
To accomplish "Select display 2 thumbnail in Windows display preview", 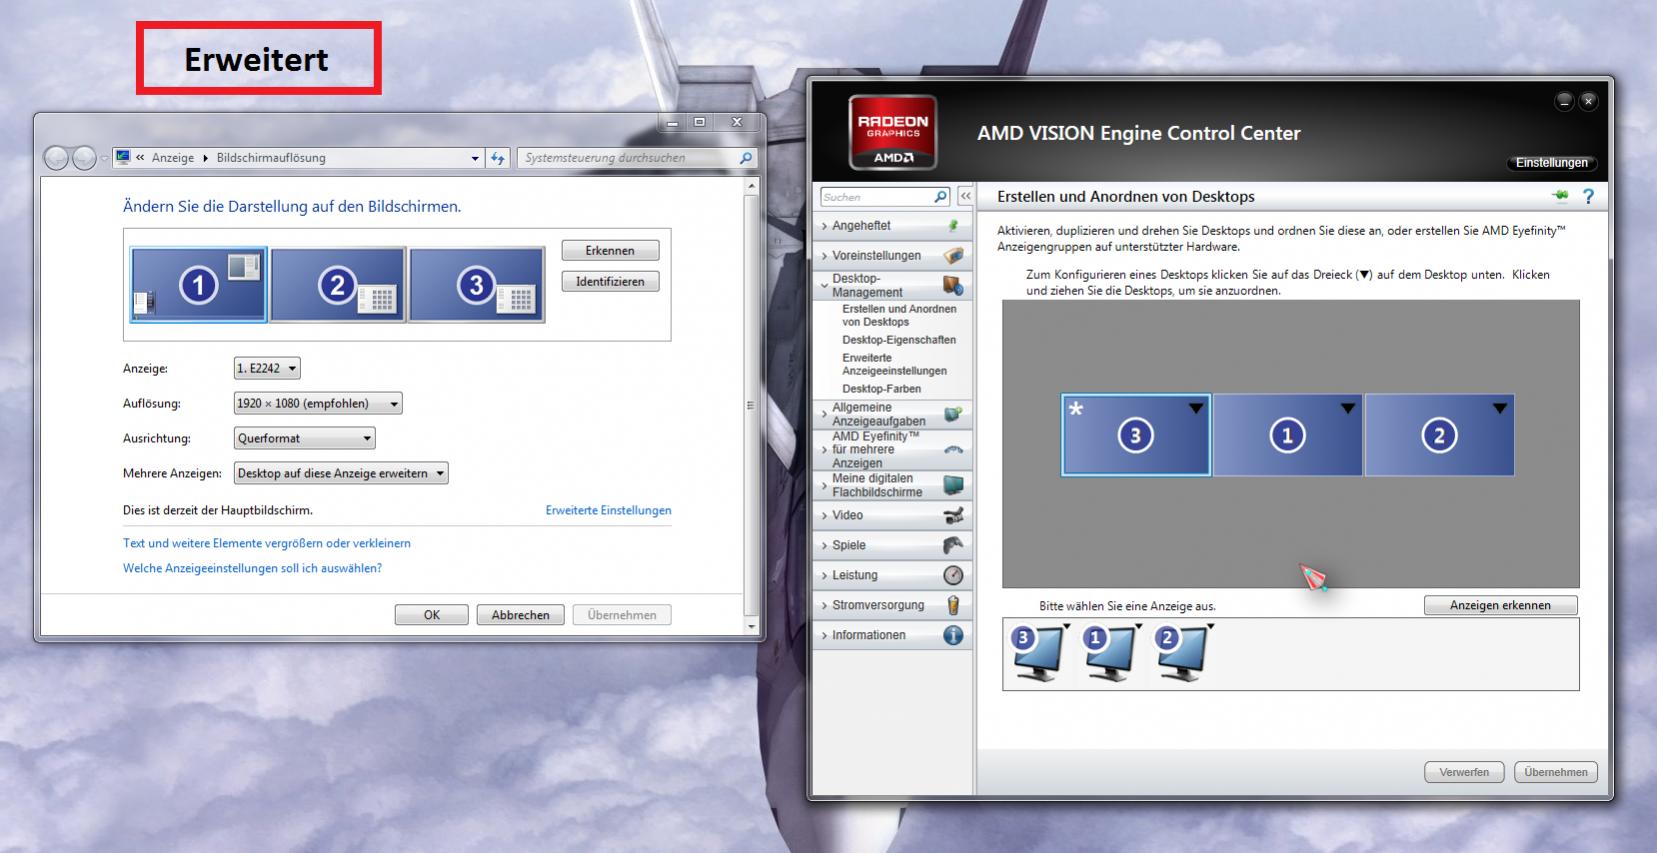I will pos(338,285).
